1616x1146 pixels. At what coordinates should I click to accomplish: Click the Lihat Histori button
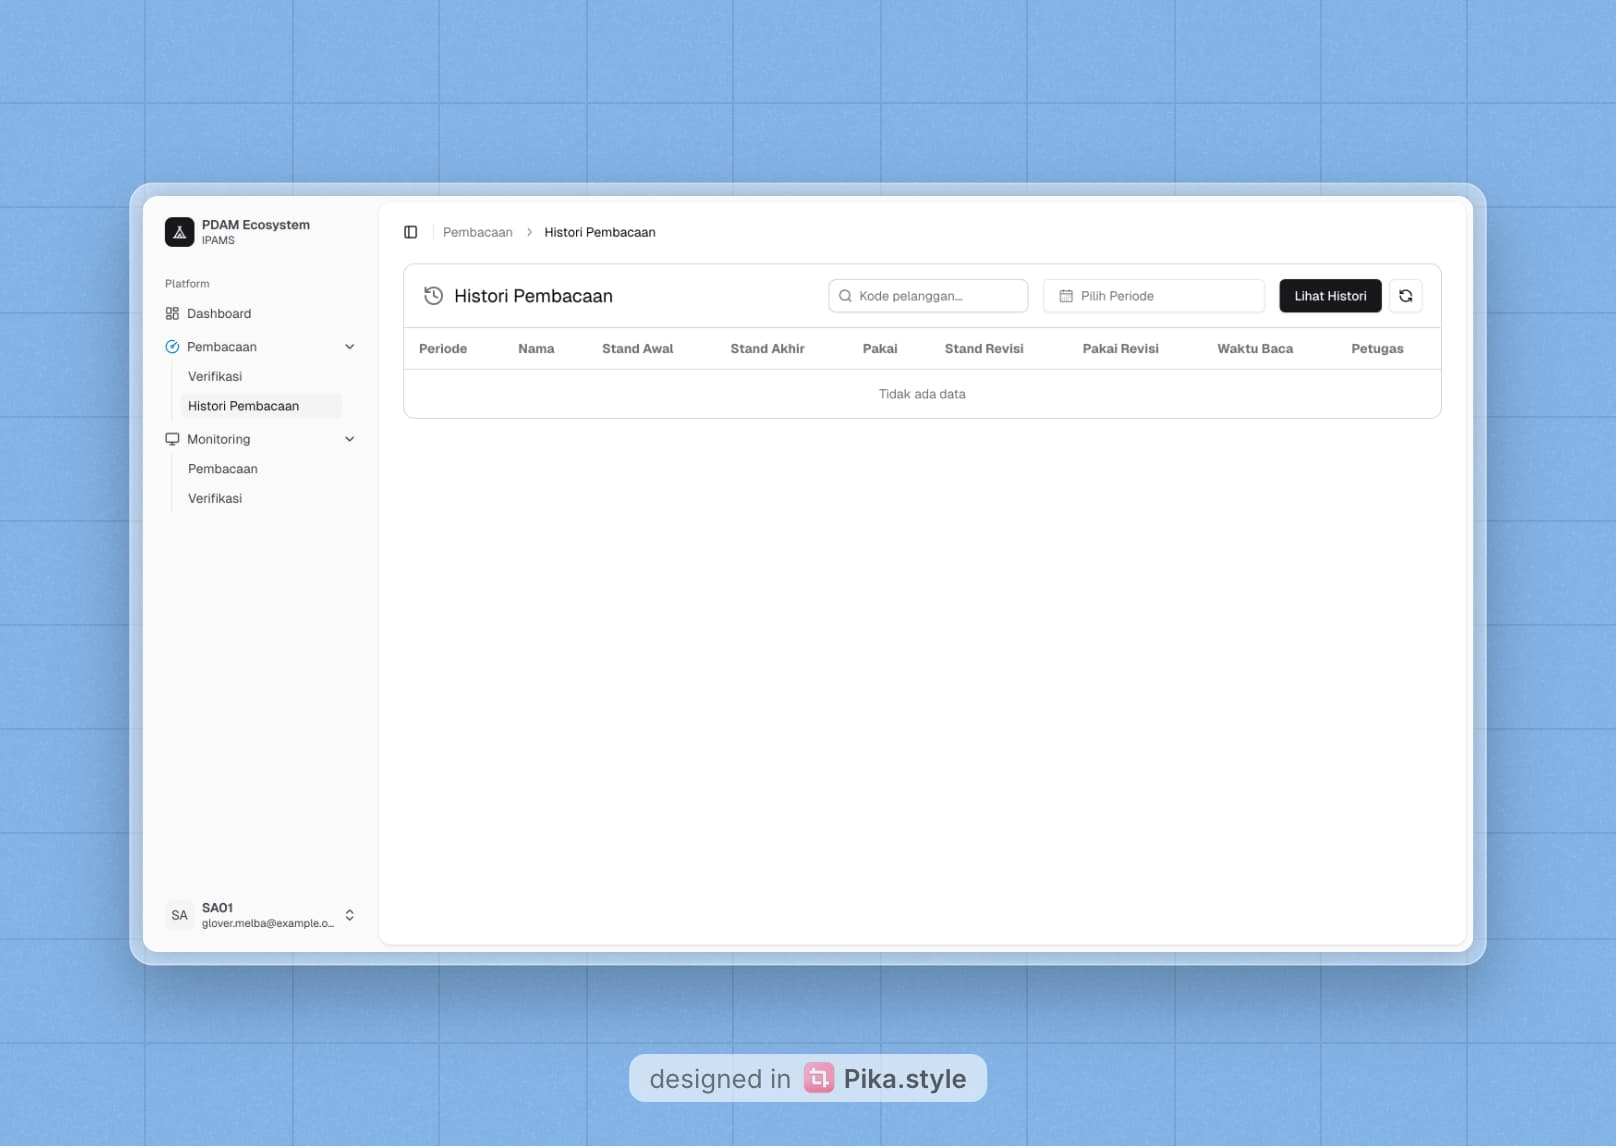(1330, 296)
